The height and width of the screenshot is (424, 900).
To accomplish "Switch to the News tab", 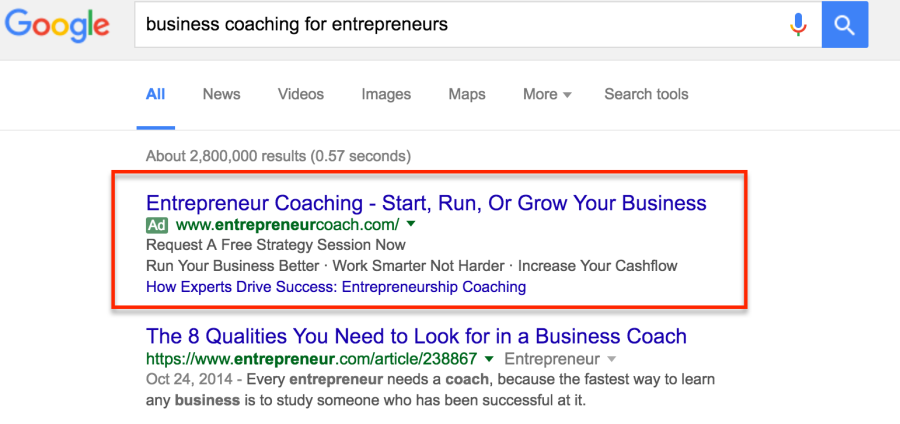I will click(222, 94).
